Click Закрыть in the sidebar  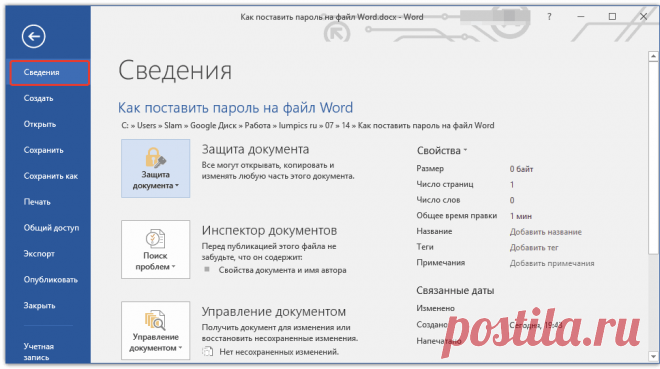tap(39, 306)
